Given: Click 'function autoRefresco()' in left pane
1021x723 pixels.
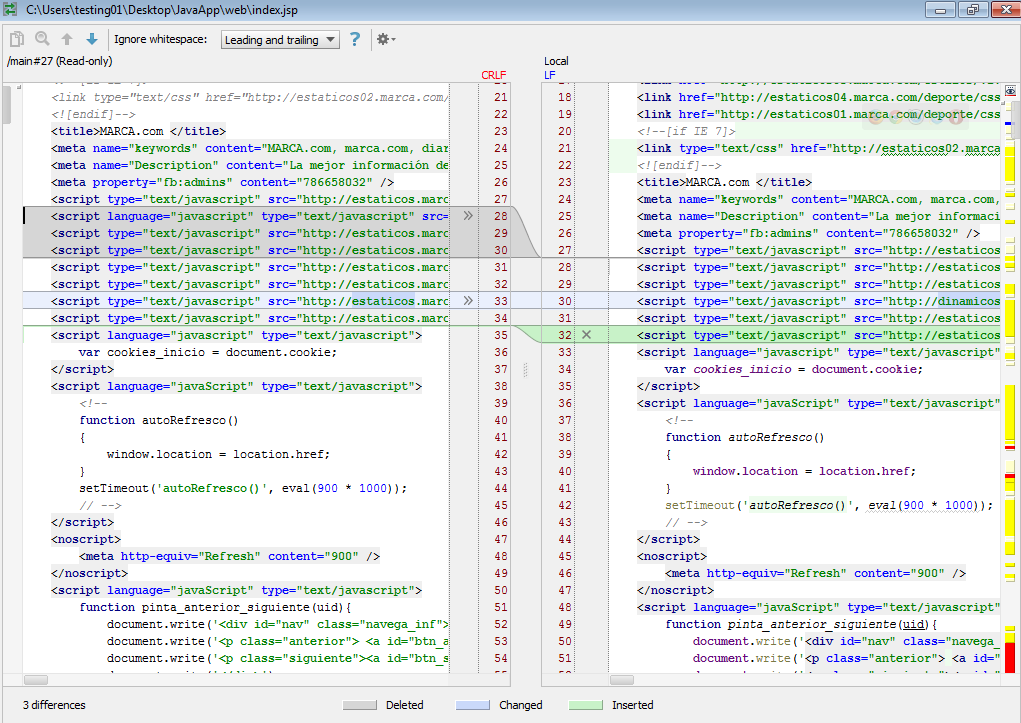Looking at the screenshot, I should coord(159,420).
